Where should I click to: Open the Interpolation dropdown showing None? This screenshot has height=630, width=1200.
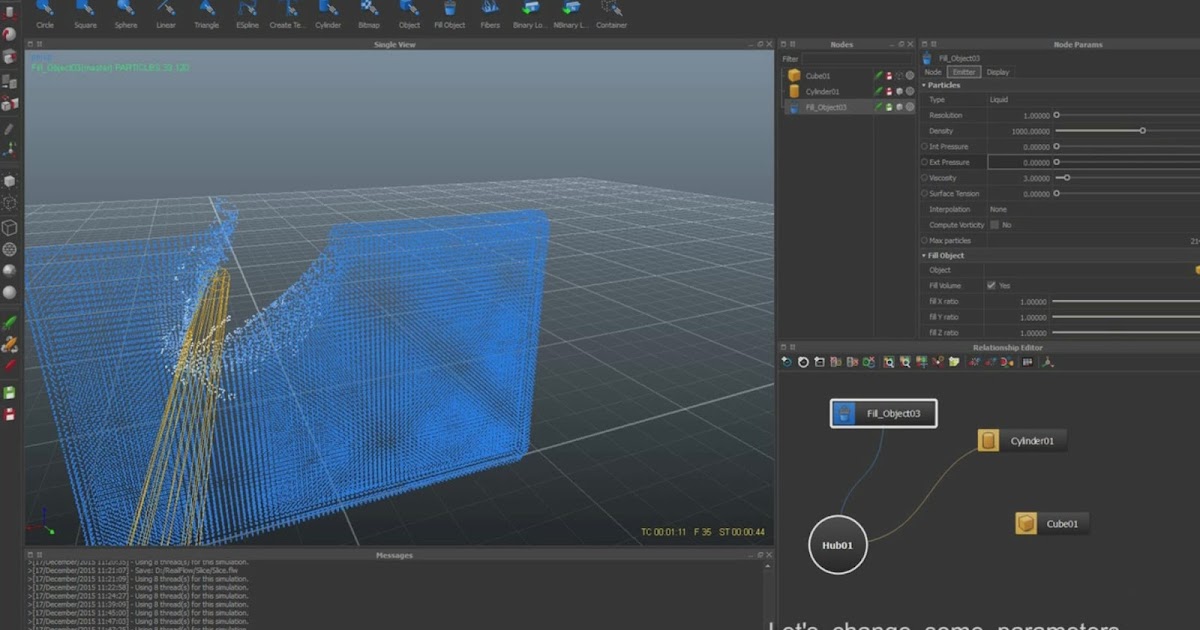[1093, 209]
